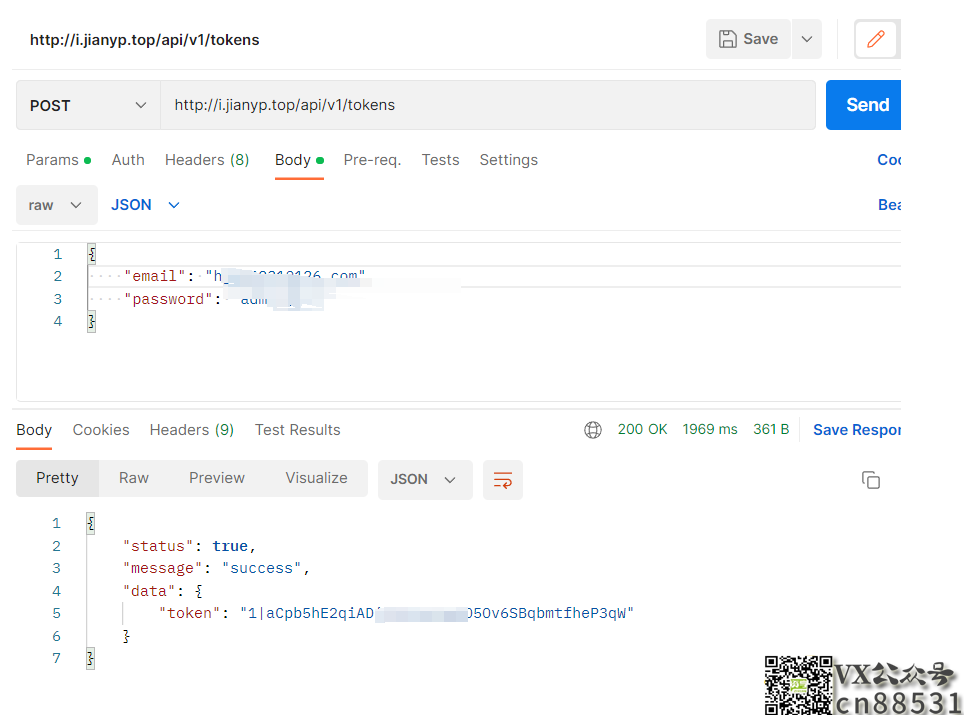
Task: Open the Auth tab
Action: [128, 160]
